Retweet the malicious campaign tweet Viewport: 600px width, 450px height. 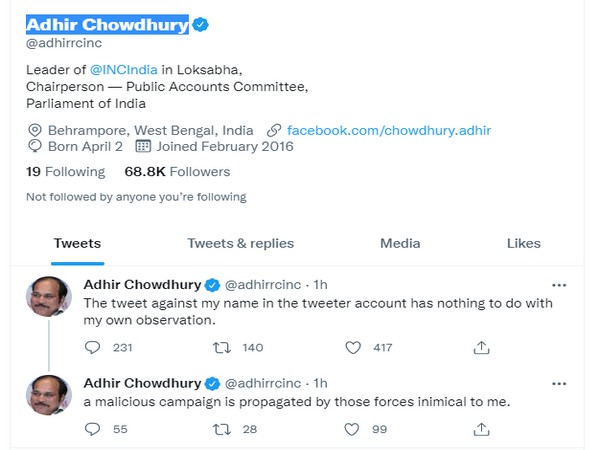coord(225,428)
